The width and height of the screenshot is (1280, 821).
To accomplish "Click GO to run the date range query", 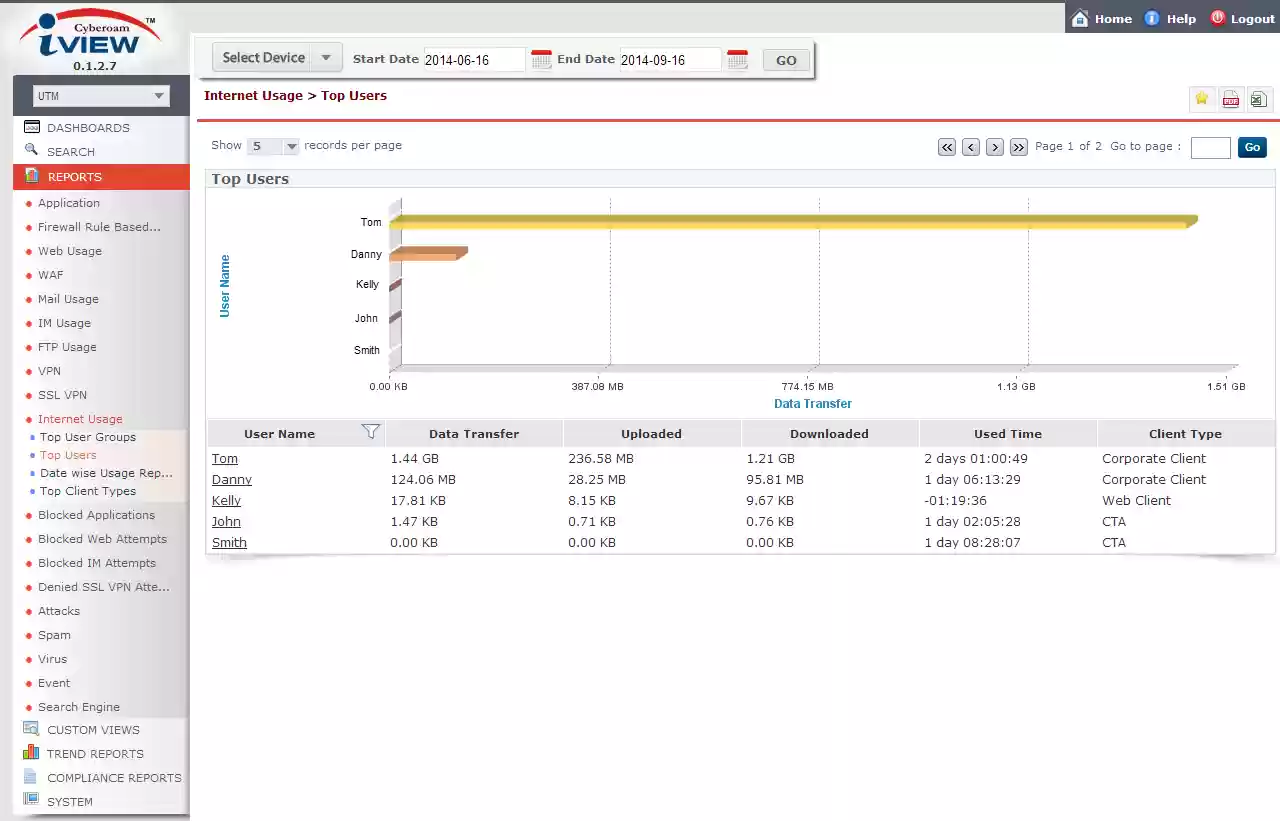I will (x=785, y=59).
